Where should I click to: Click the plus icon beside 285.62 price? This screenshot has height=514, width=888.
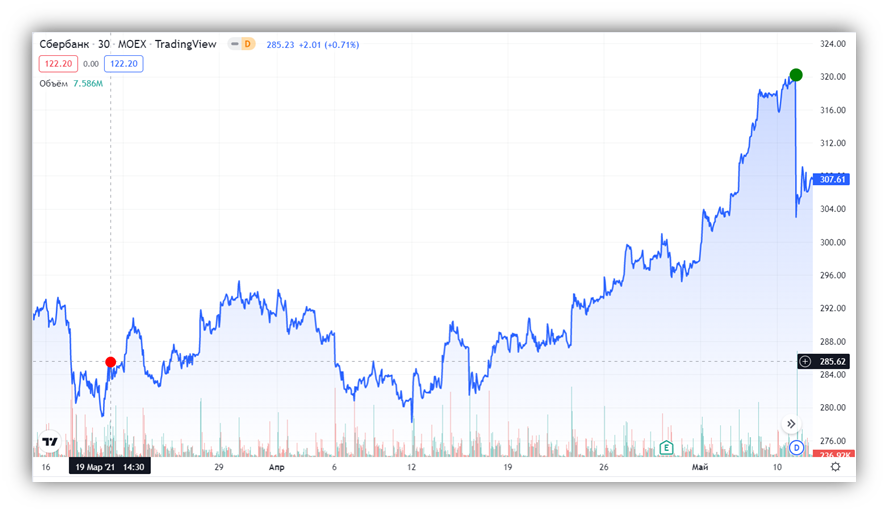click(805, 361)
